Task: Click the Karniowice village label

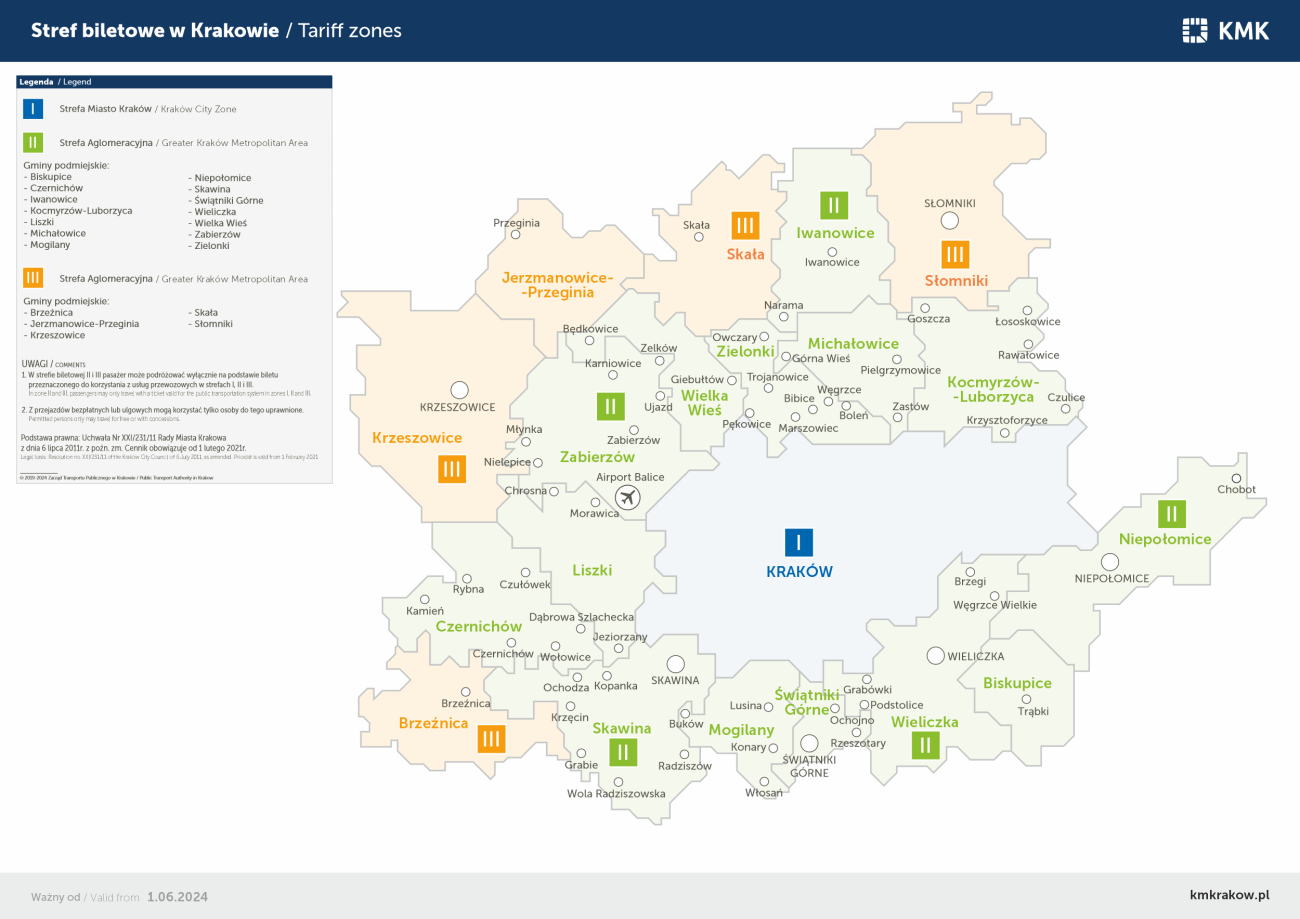Action: tap(613, 363)
